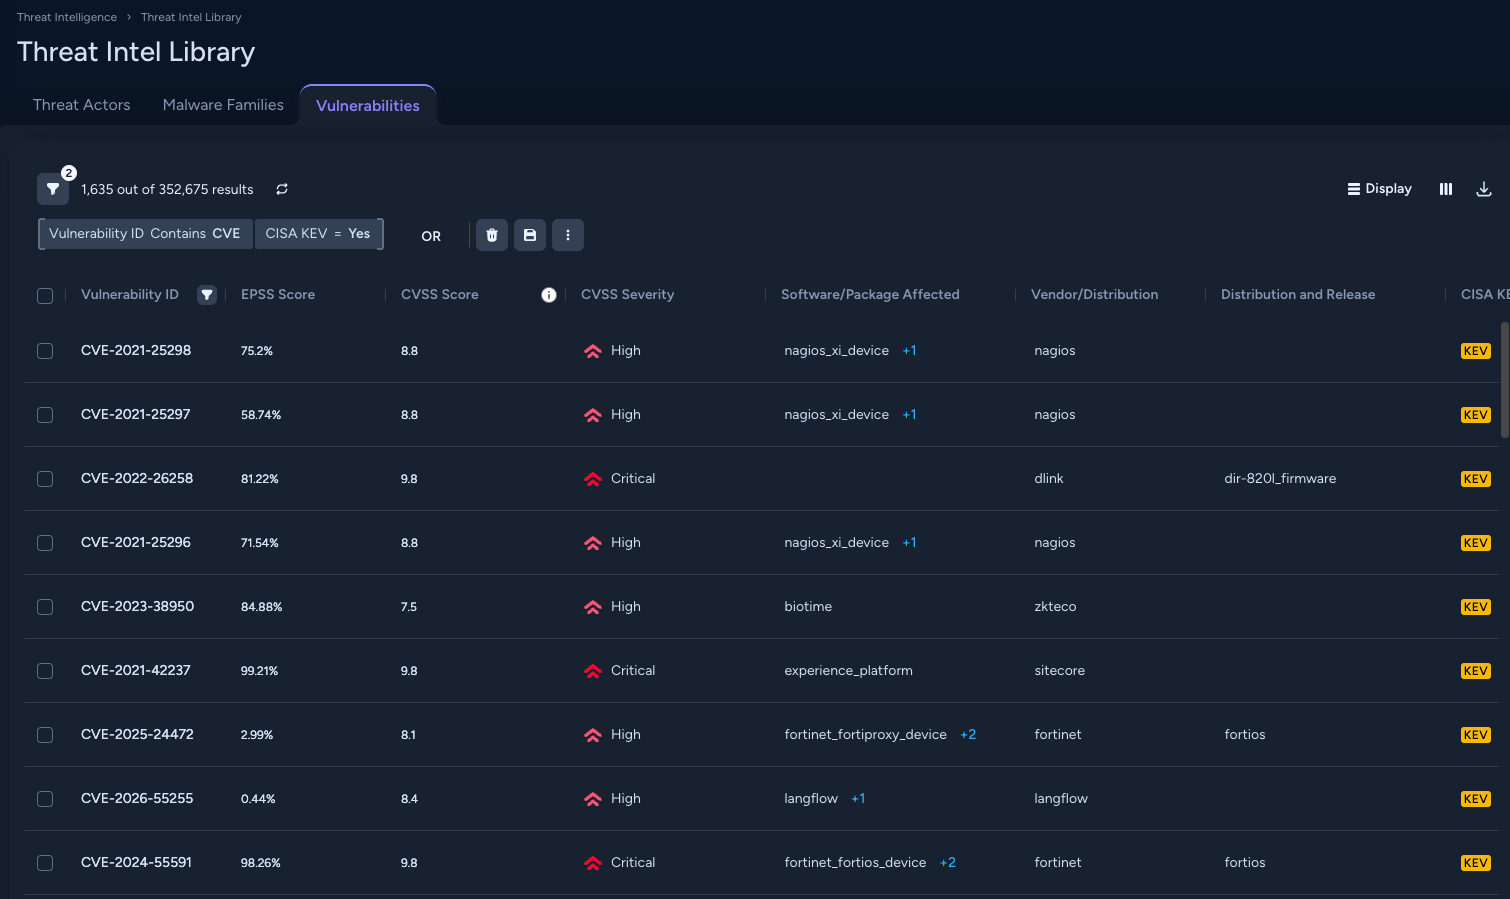Click the dir-820l_firmware cell

[x=1280, y=479]
